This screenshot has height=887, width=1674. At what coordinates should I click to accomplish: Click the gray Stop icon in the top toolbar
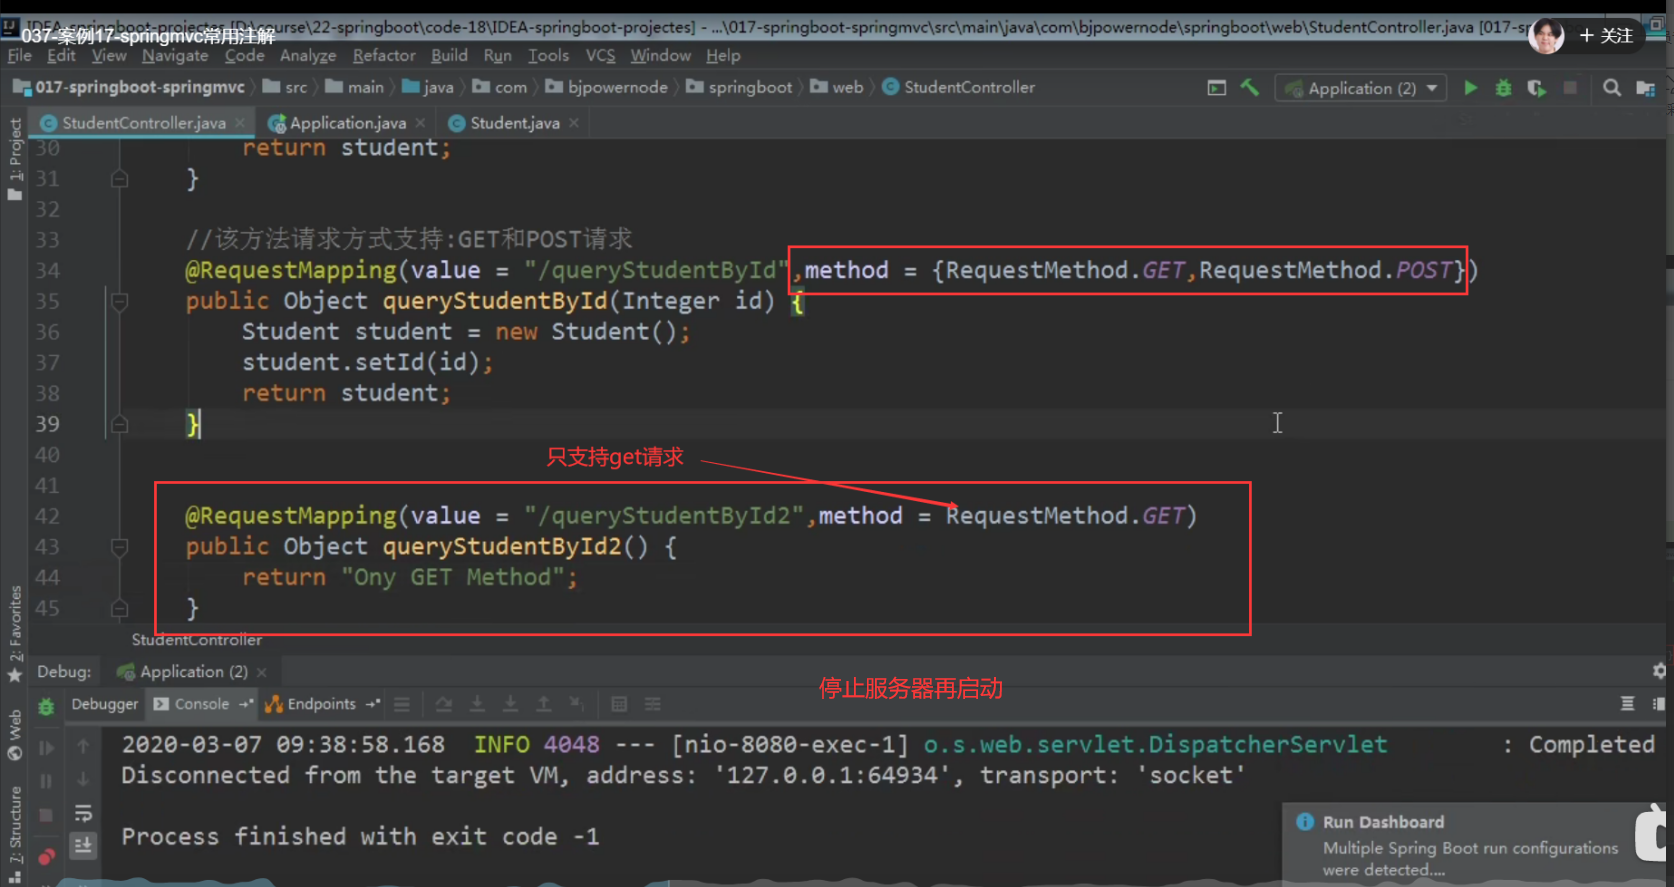point(1570,88)
